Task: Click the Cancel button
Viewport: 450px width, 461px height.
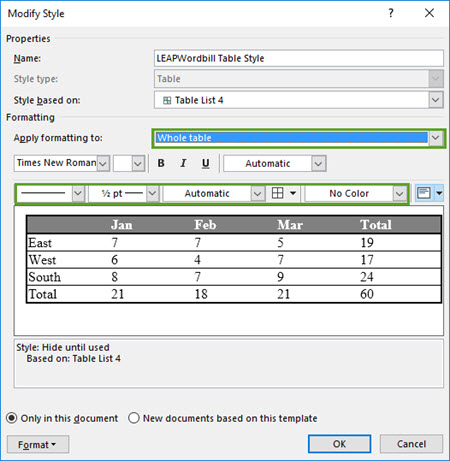Action: (x=411, y=444)
